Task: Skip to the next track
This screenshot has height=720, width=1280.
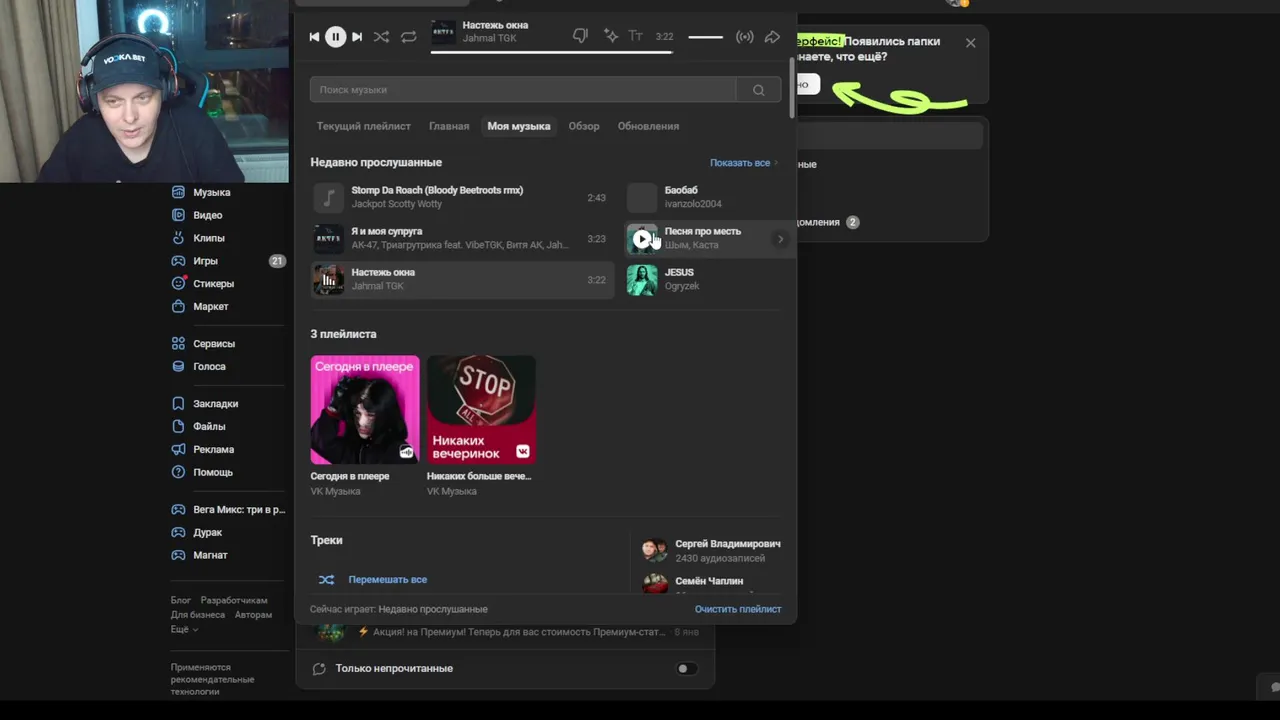Action: [357, 37]
